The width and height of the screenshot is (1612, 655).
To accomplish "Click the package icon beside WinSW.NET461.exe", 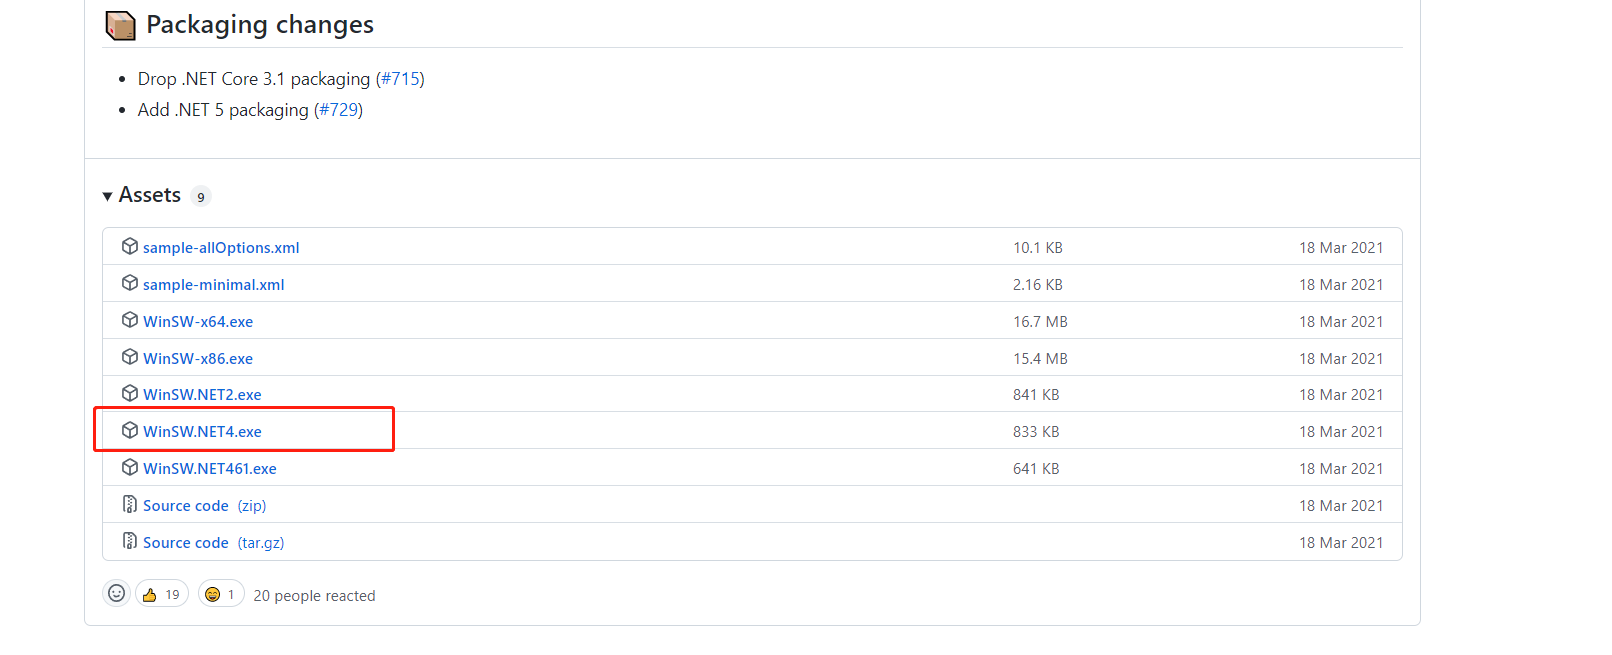I will [x=130, y=467].
